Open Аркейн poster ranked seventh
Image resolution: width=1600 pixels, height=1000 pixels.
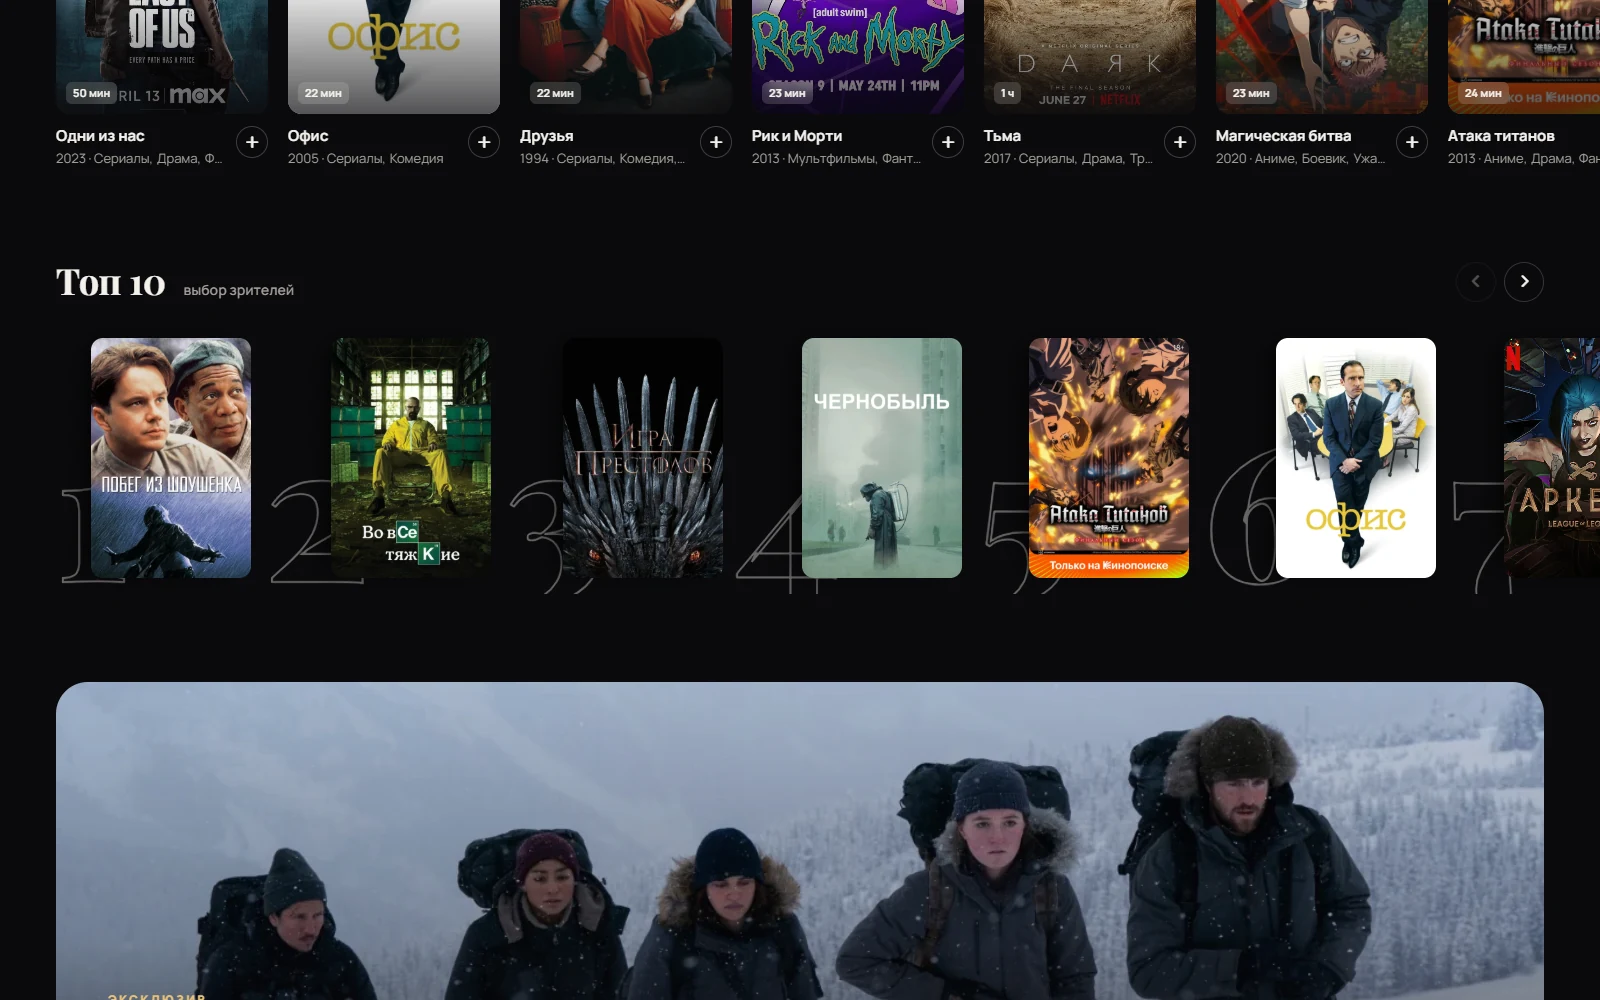coord(1552,458)
